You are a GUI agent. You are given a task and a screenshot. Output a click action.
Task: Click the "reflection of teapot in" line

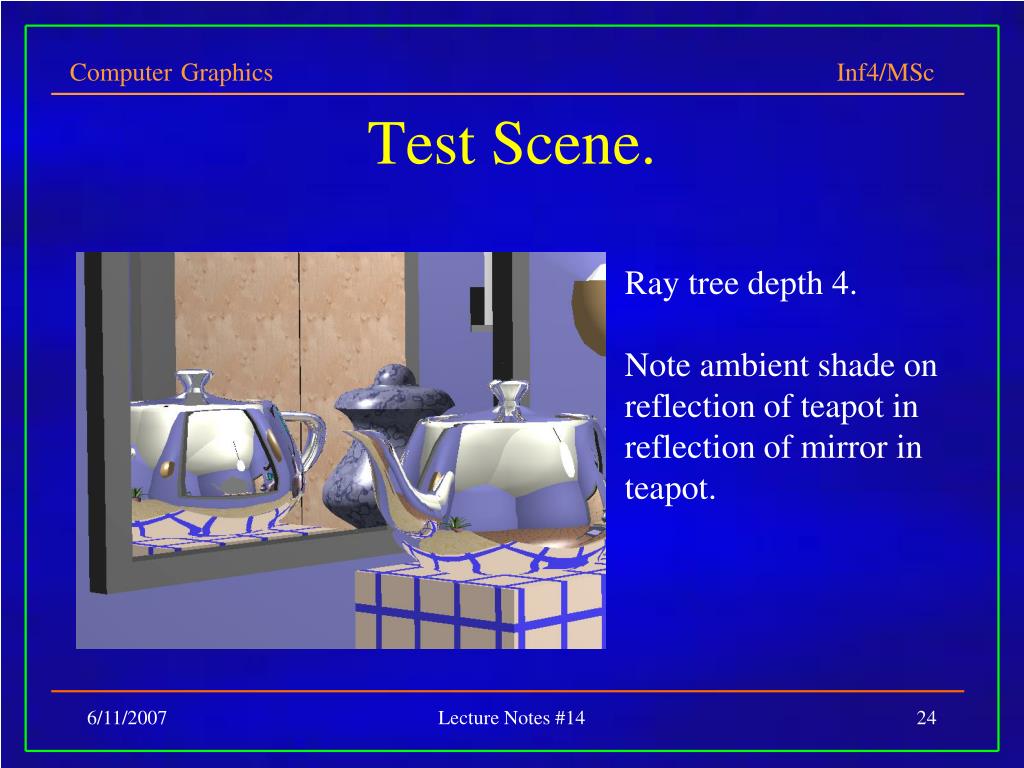click(x=771, y=407)
